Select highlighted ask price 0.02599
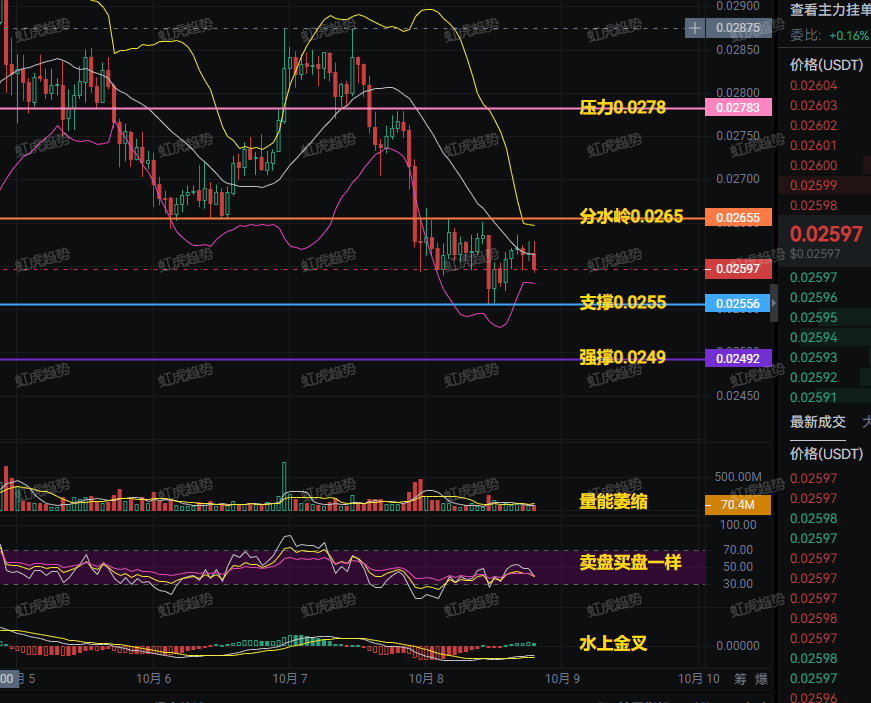This screenshot has width=871, height=703. pyautogui.click(x=813, y=185)
